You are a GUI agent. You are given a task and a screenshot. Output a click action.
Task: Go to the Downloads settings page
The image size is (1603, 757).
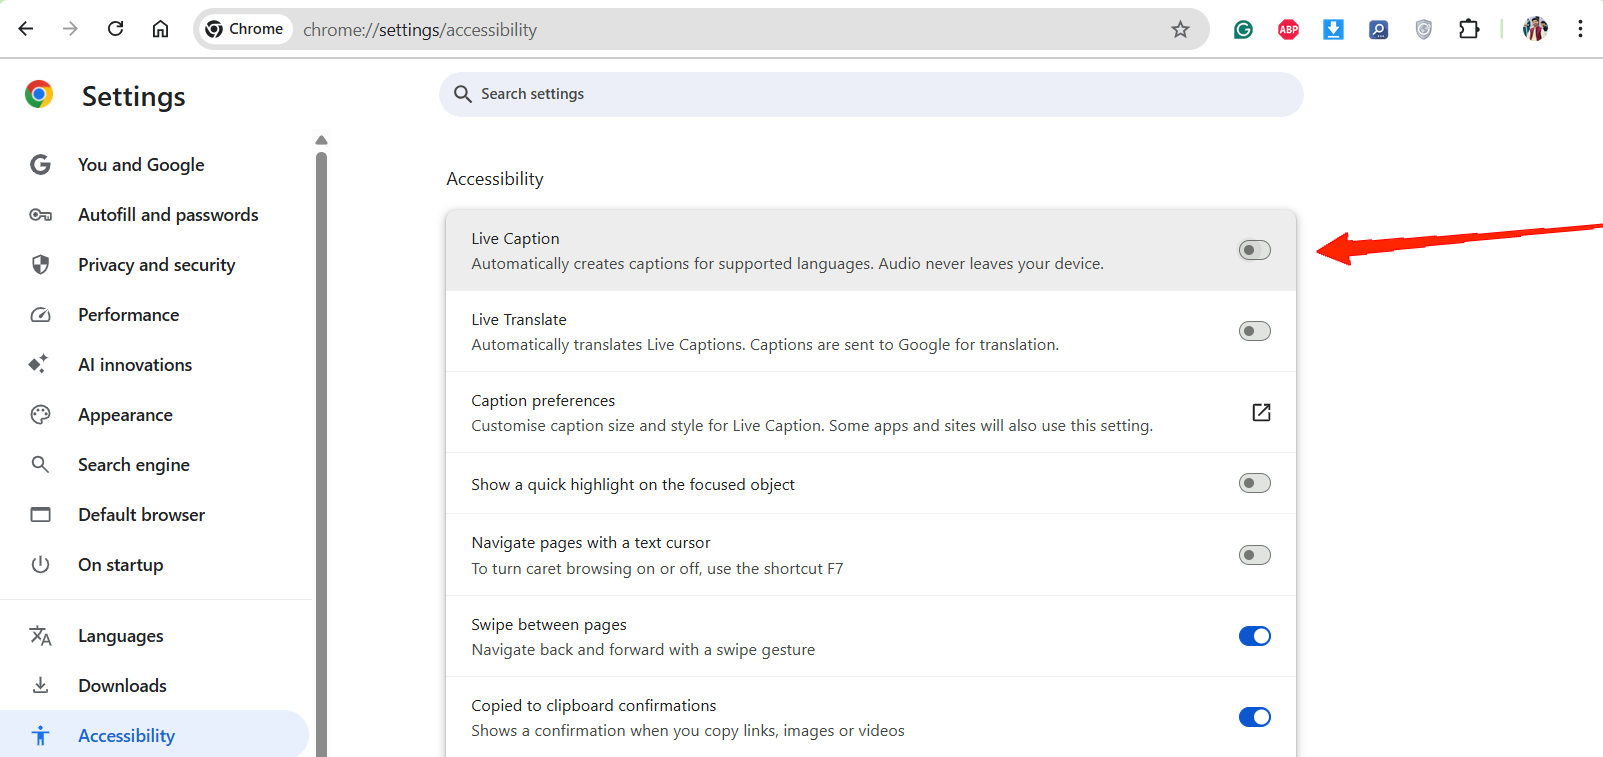tap(122, 686)
